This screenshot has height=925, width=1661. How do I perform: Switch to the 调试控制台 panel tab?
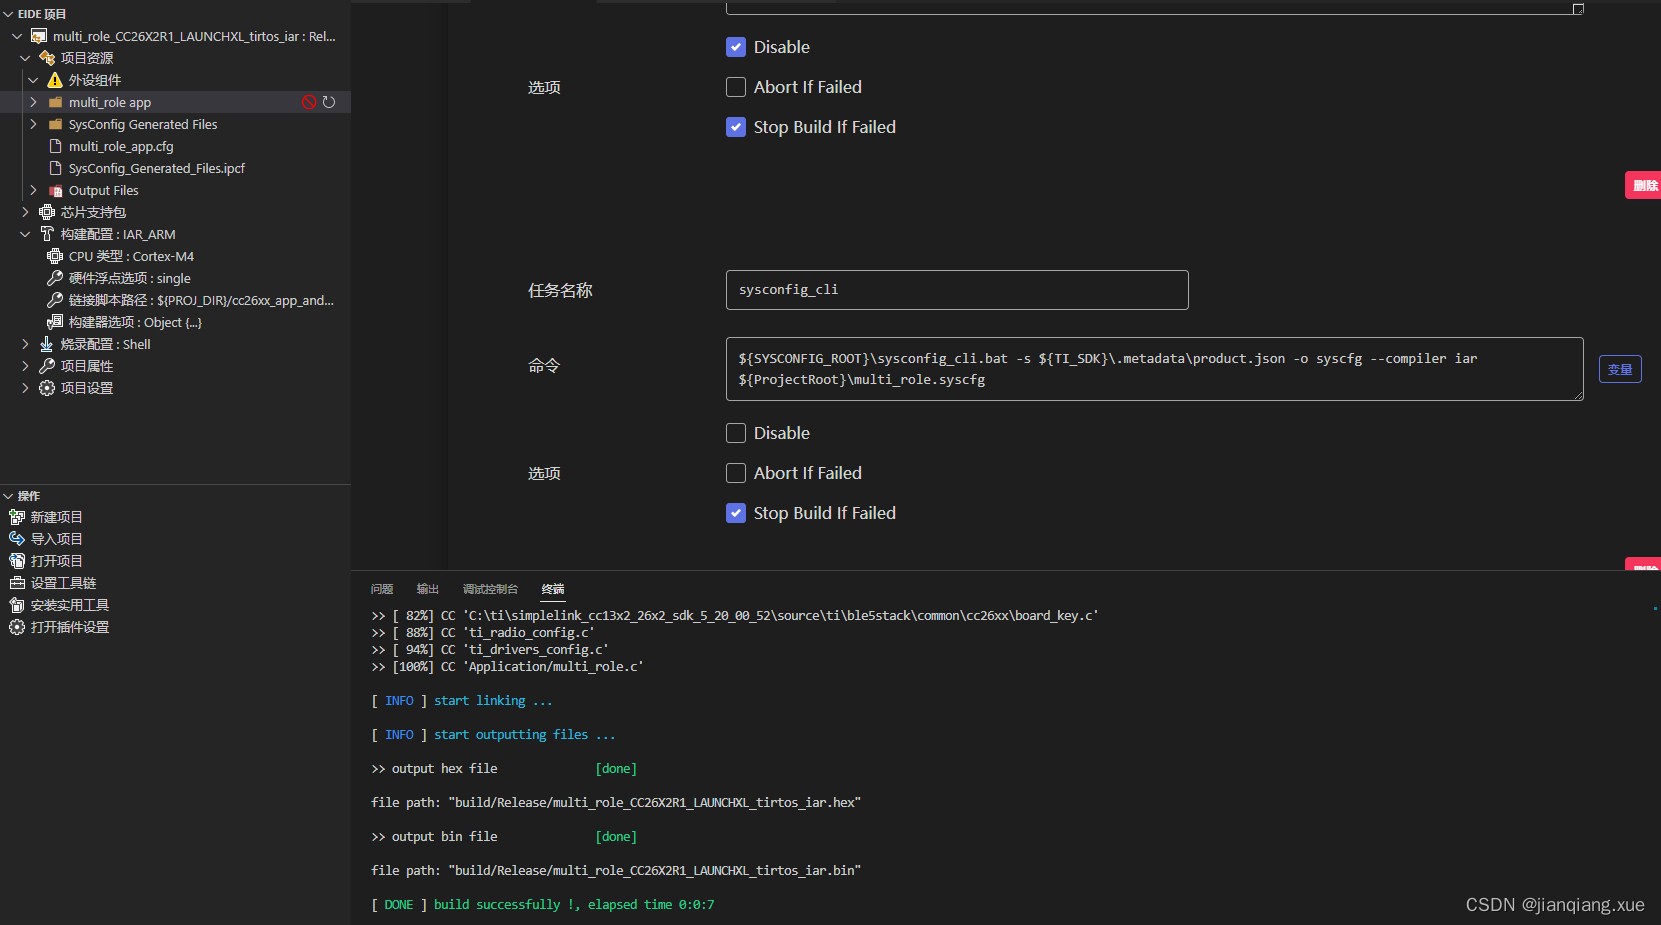tap(490, 589)
